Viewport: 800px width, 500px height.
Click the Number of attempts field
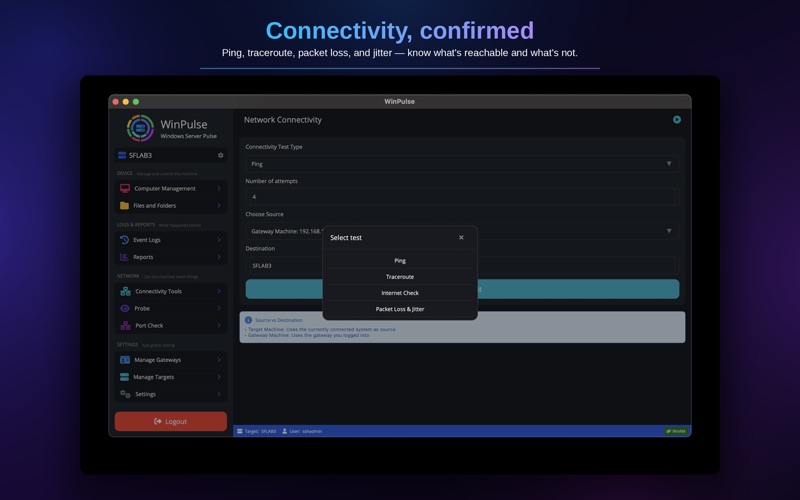462,197
